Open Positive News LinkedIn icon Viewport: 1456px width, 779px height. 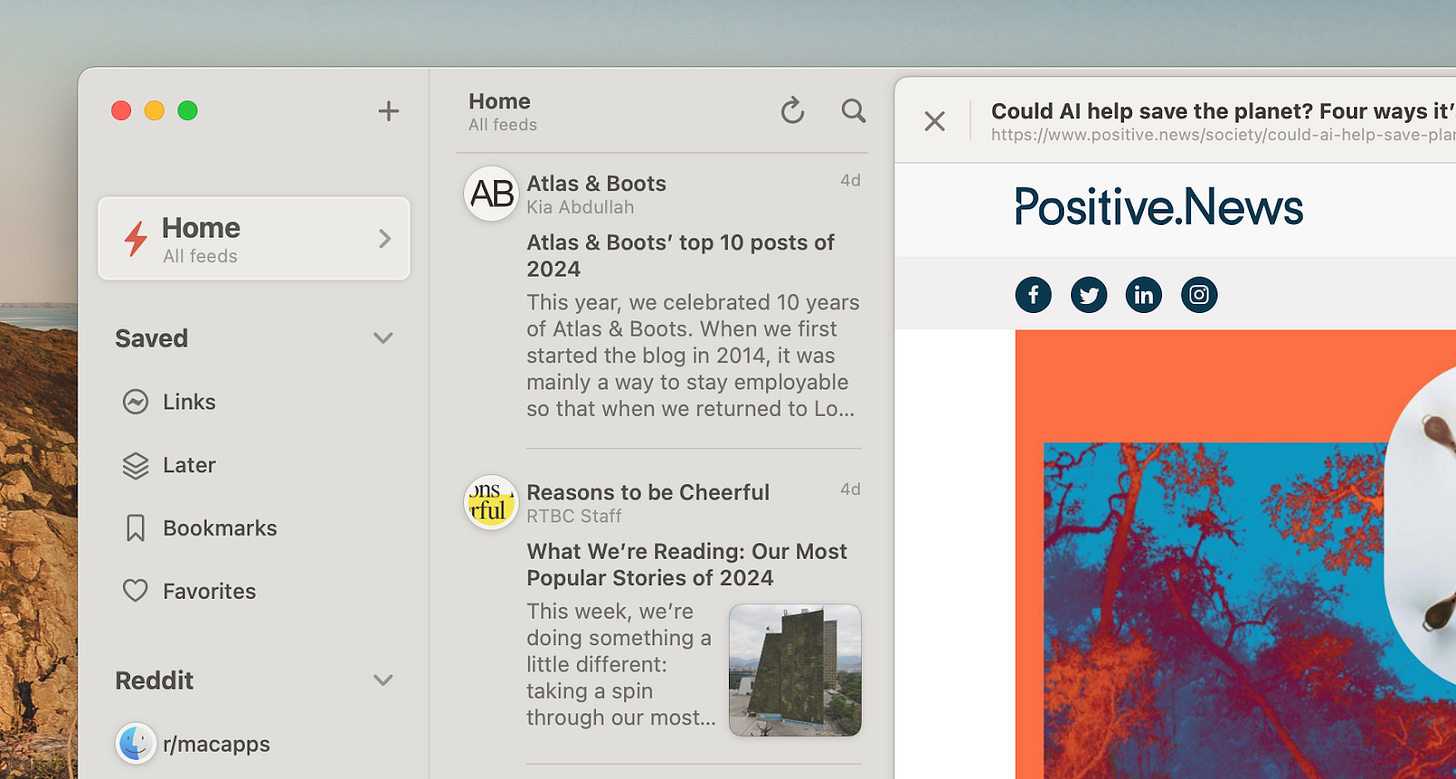(1144, 295)
